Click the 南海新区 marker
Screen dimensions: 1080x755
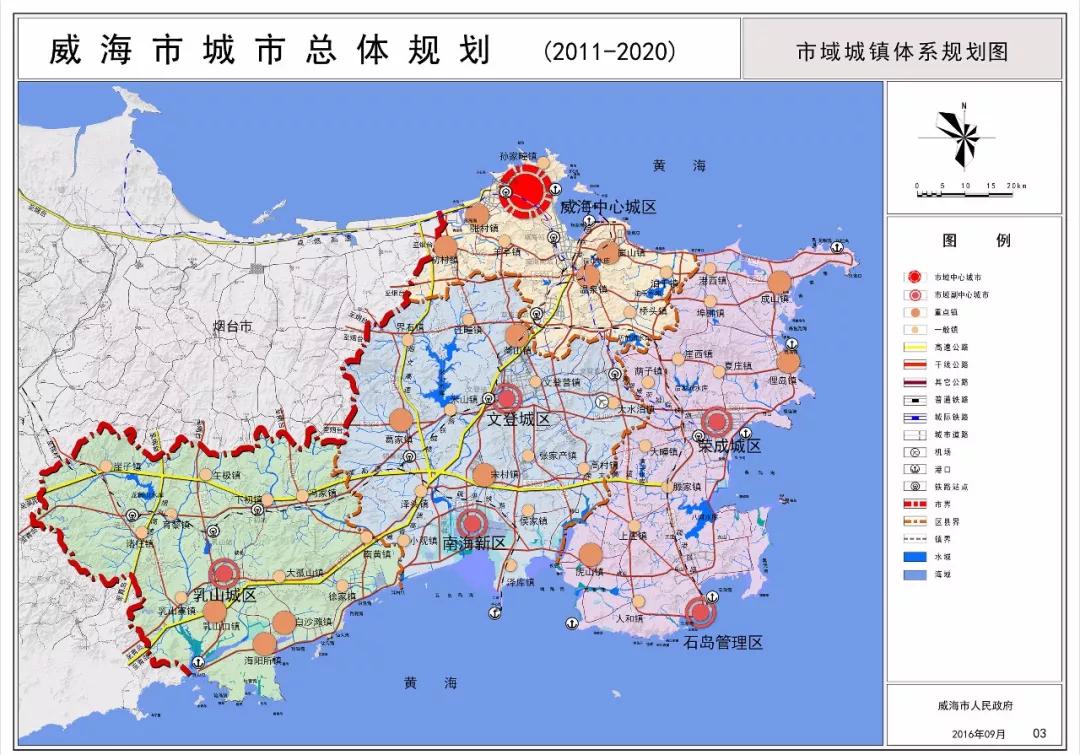tap(472, 525)
